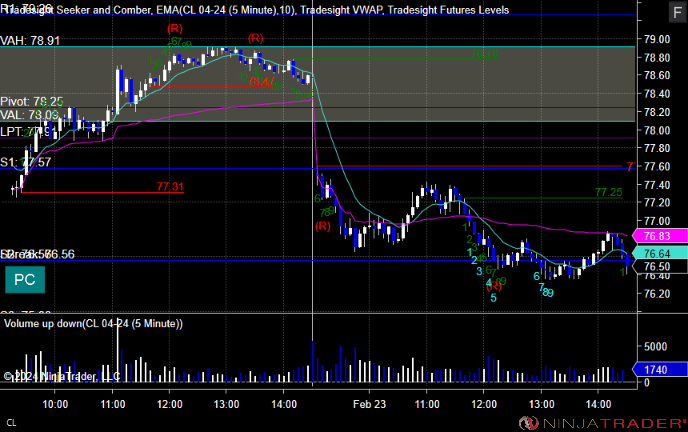Click the Break 76.56 level label
The height and width of the screenshot is (432, 688).
[x=37, y=254]
